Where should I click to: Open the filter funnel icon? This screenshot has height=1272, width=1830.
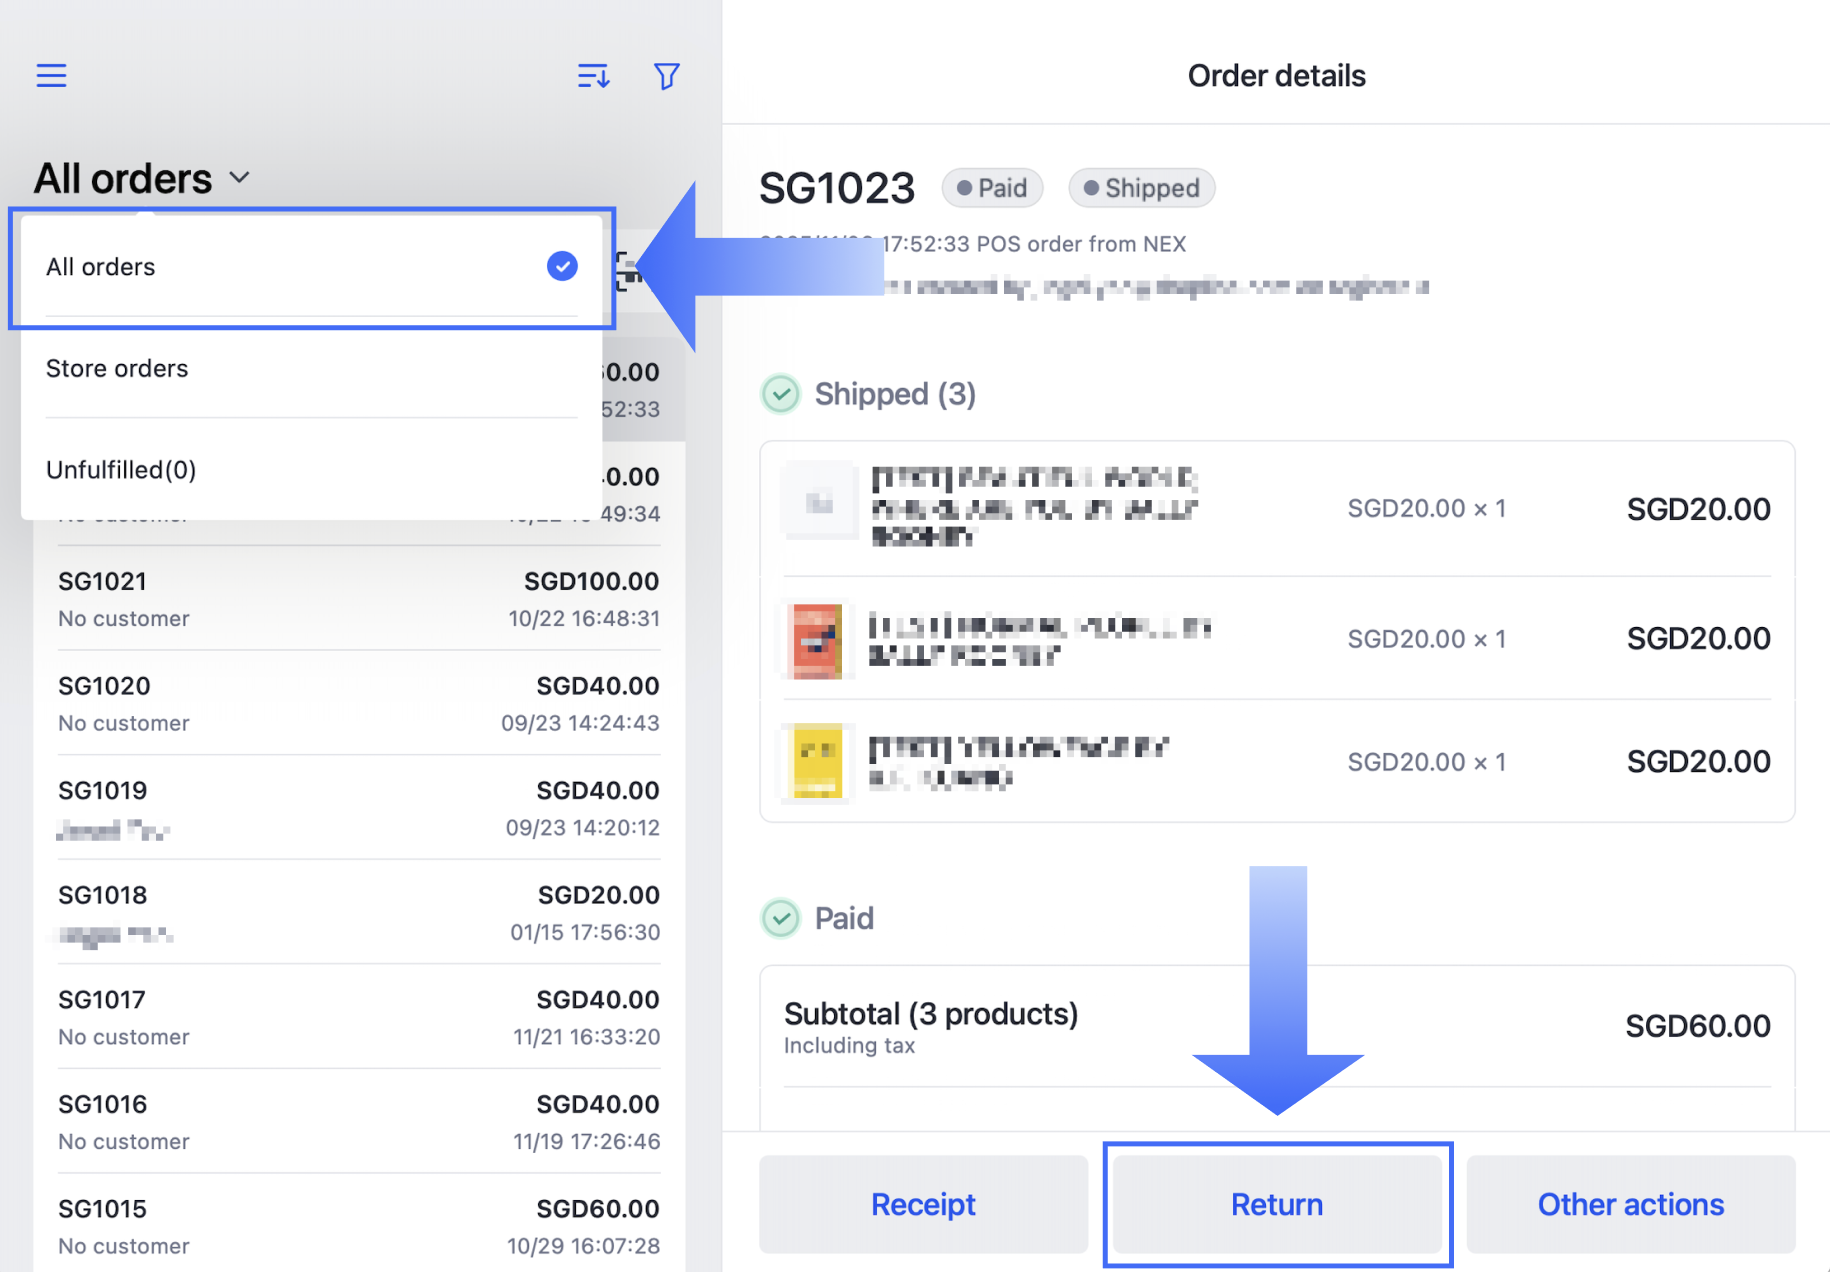click(667, 76)
